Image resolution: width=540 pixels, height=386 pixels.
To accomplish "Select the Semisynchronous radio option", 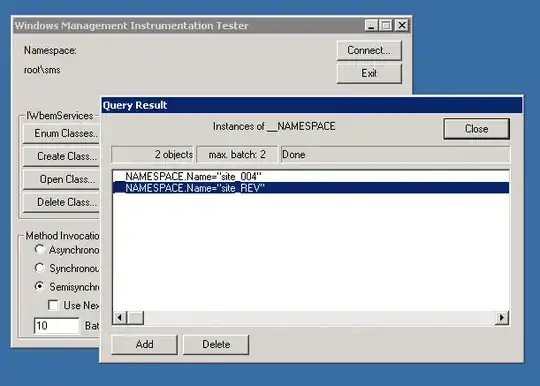I will 40,286.
